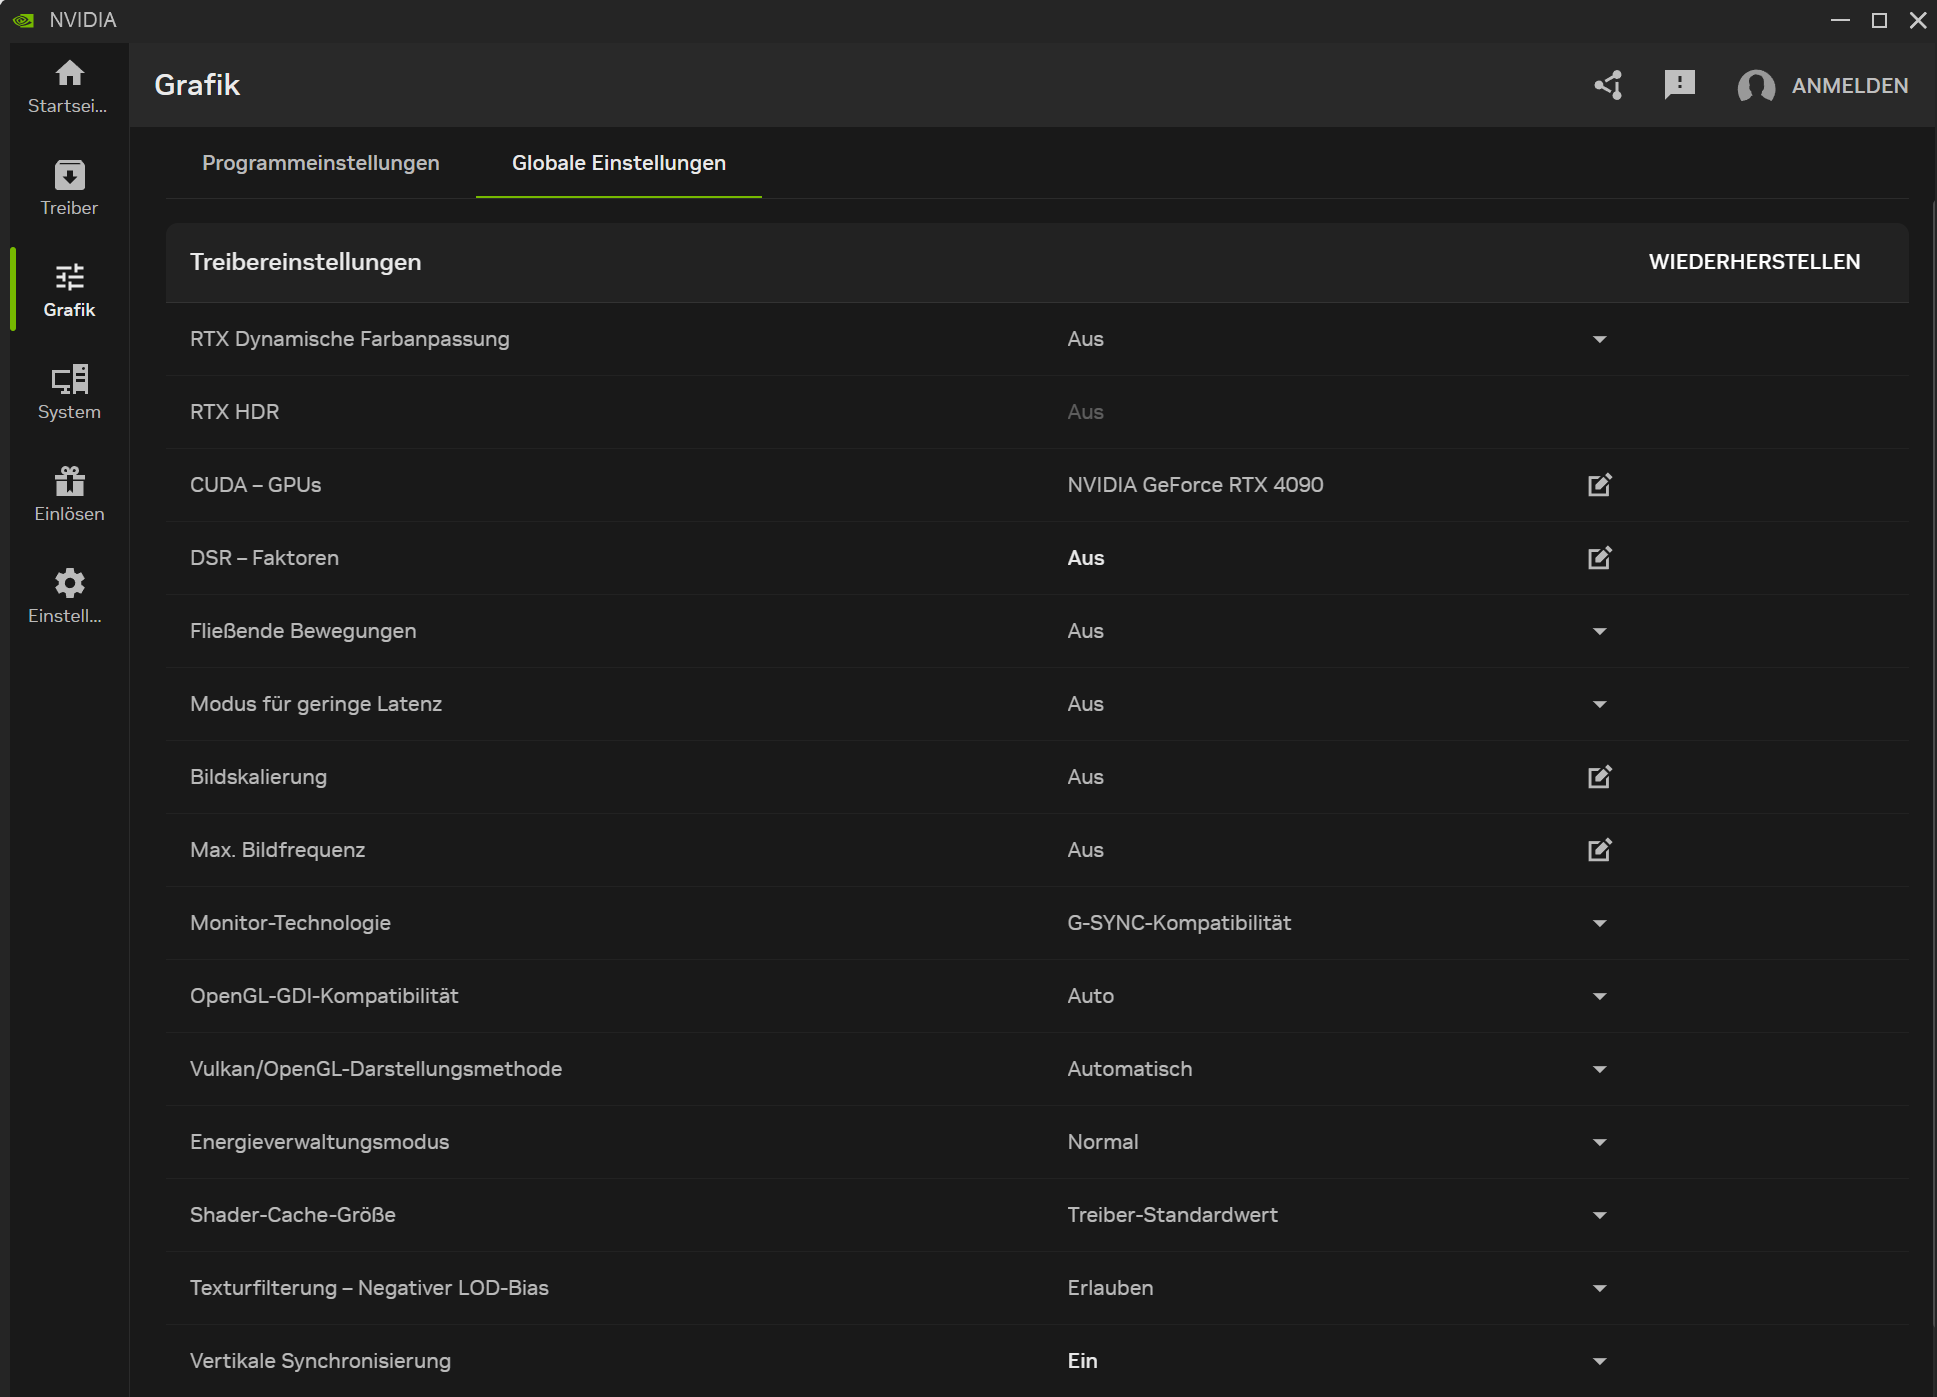Switch to Programmeinstellungen tab
1937x1397 pixels.
click(320, 163)
